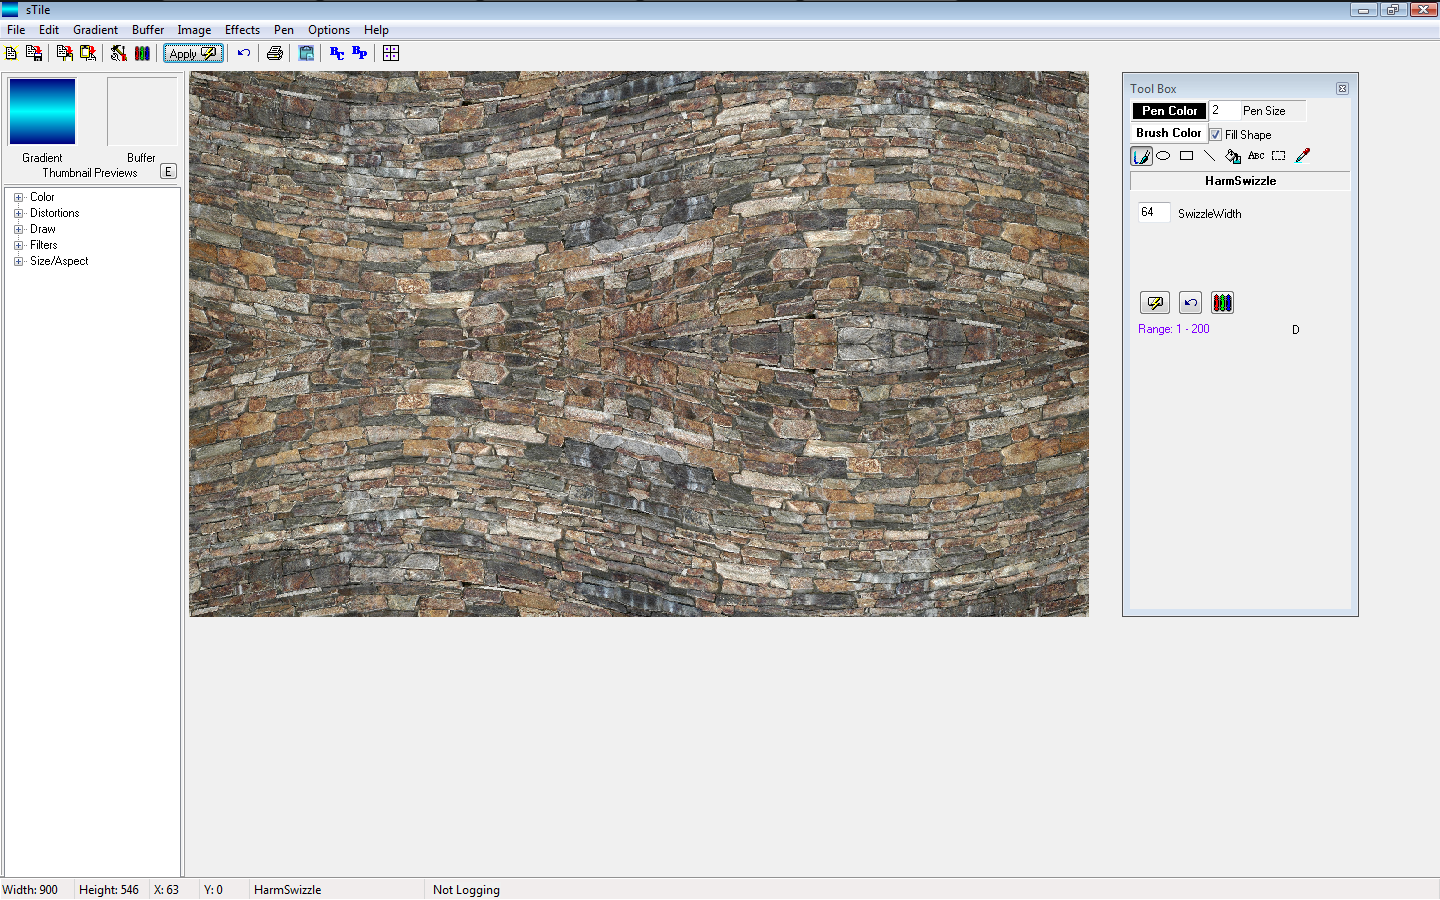Click the Pen Color selector
The image size is (1440, 900).
1168,111
